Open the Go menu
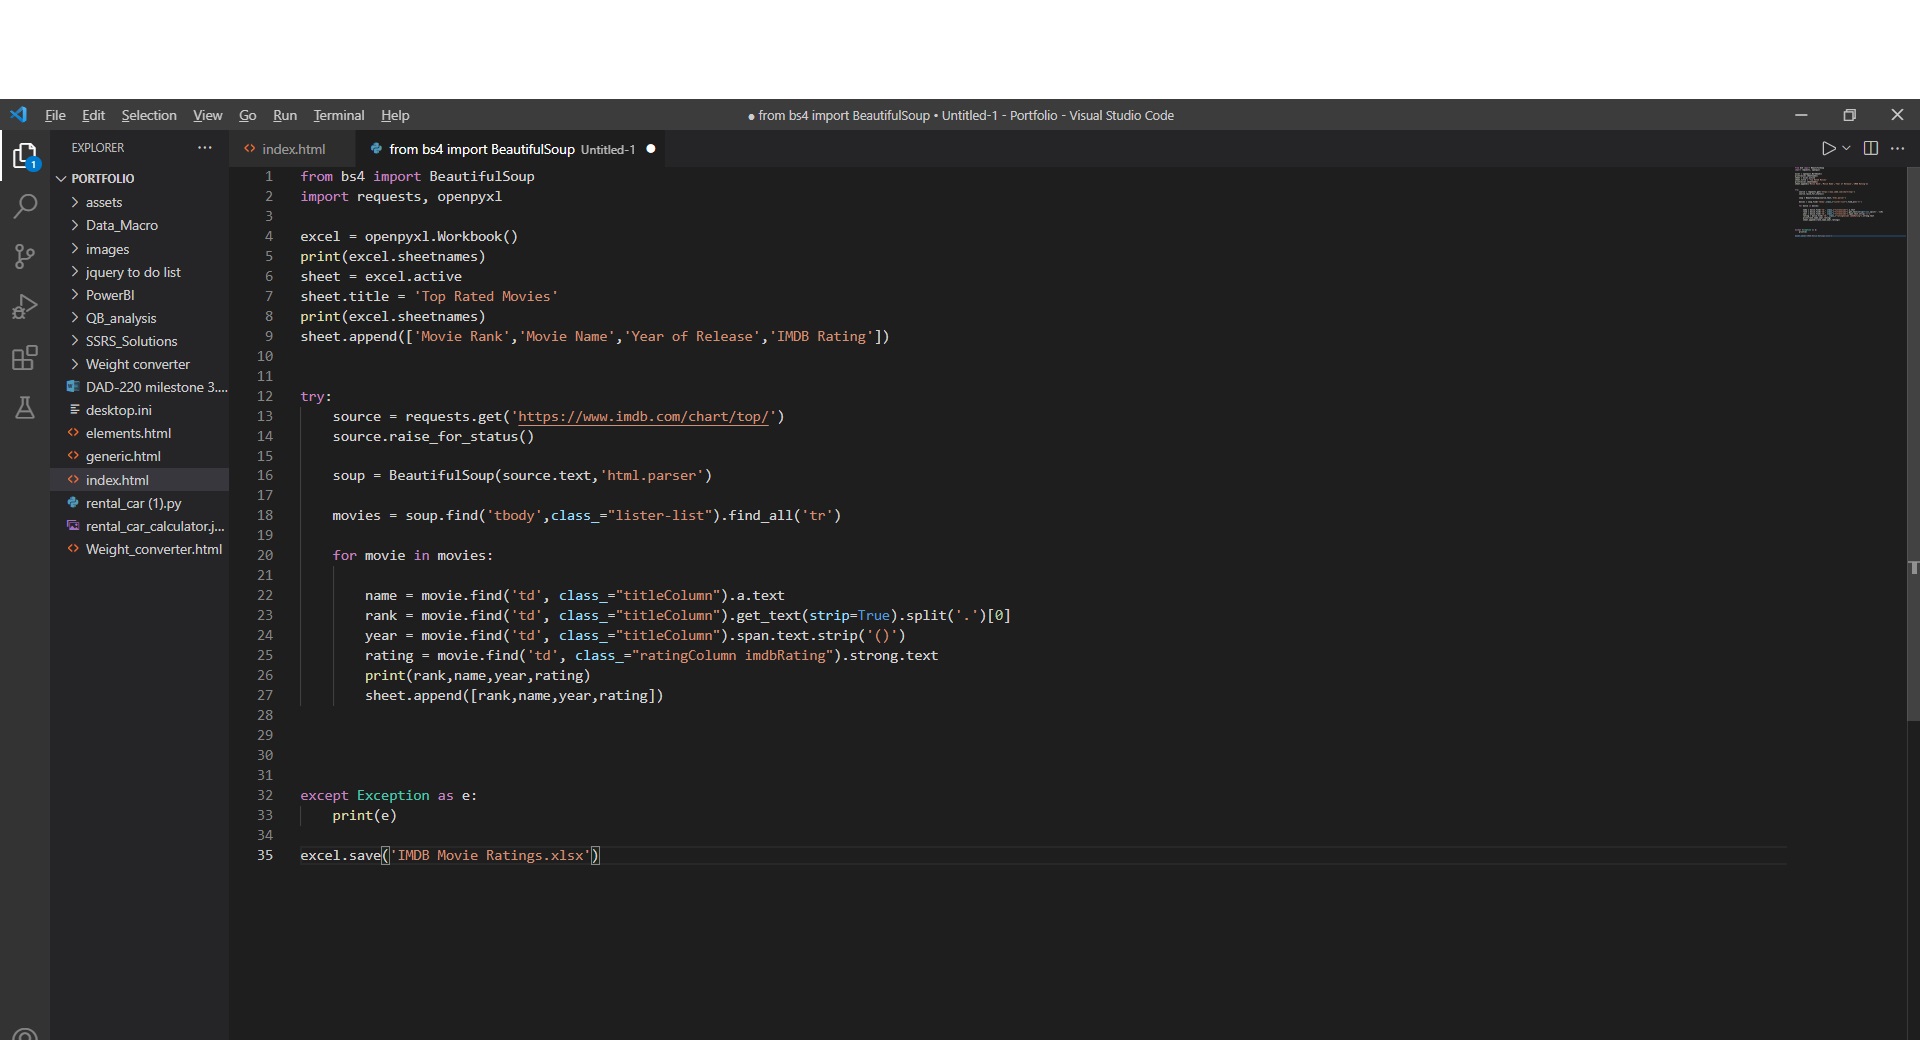The height and width of the screenshot is (1040, 1920). pos(248,115)
